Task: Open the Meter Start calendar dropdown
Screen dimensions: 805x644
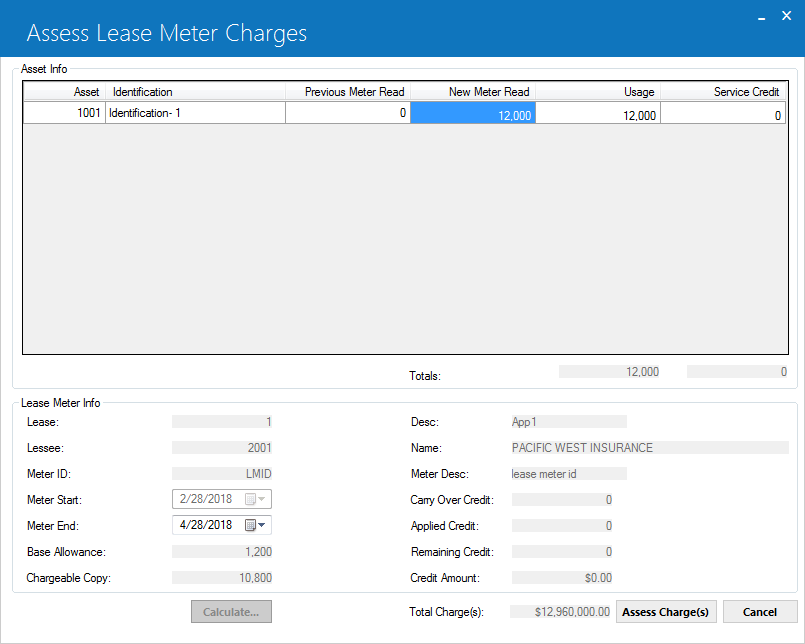Action: coord(255,499)
